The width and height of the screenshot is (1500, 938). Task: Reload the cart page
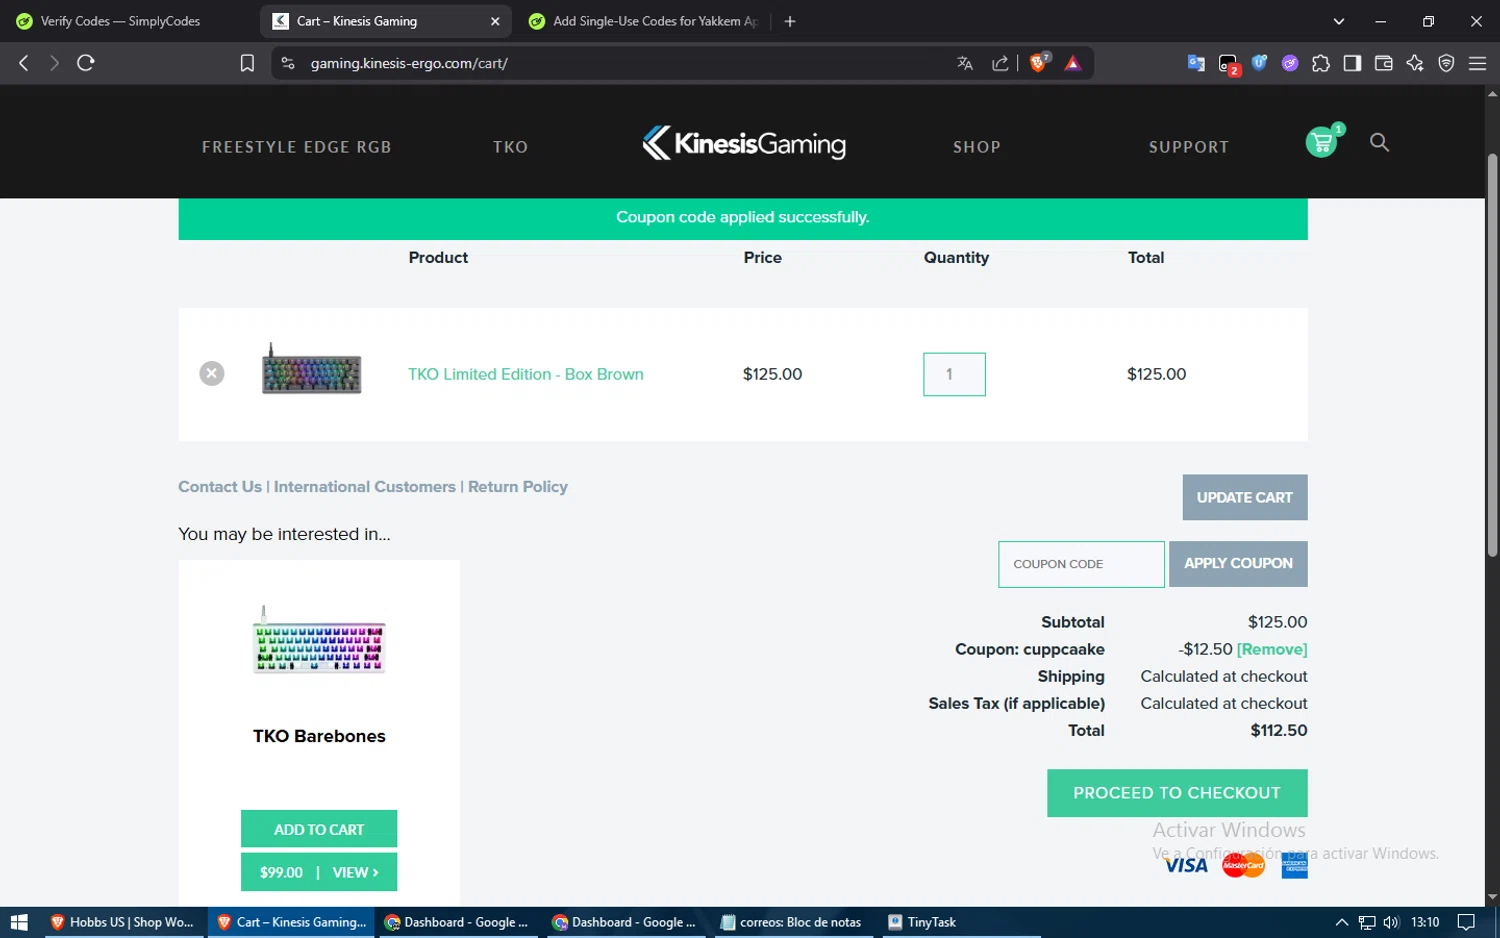[86, 63]
